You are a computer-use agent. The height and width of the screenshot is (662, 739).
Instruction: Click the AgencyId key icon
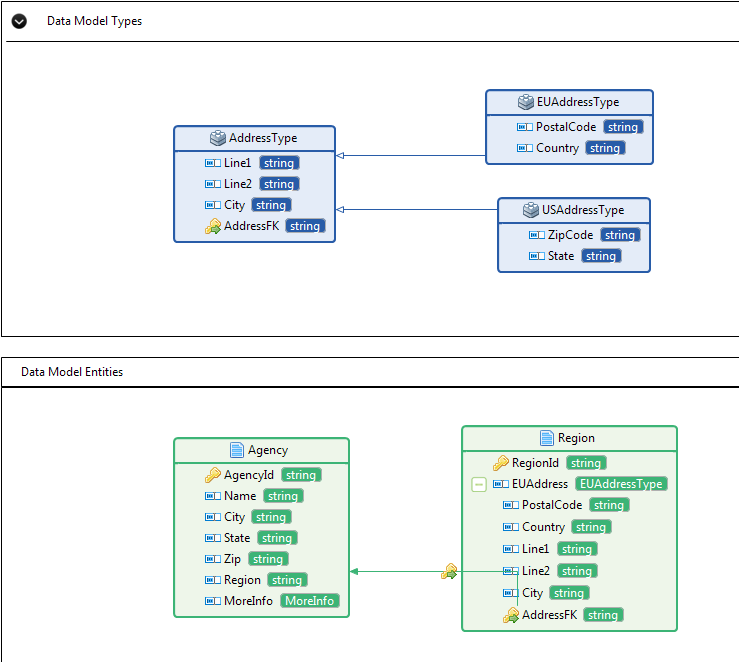tap(212, 475)
